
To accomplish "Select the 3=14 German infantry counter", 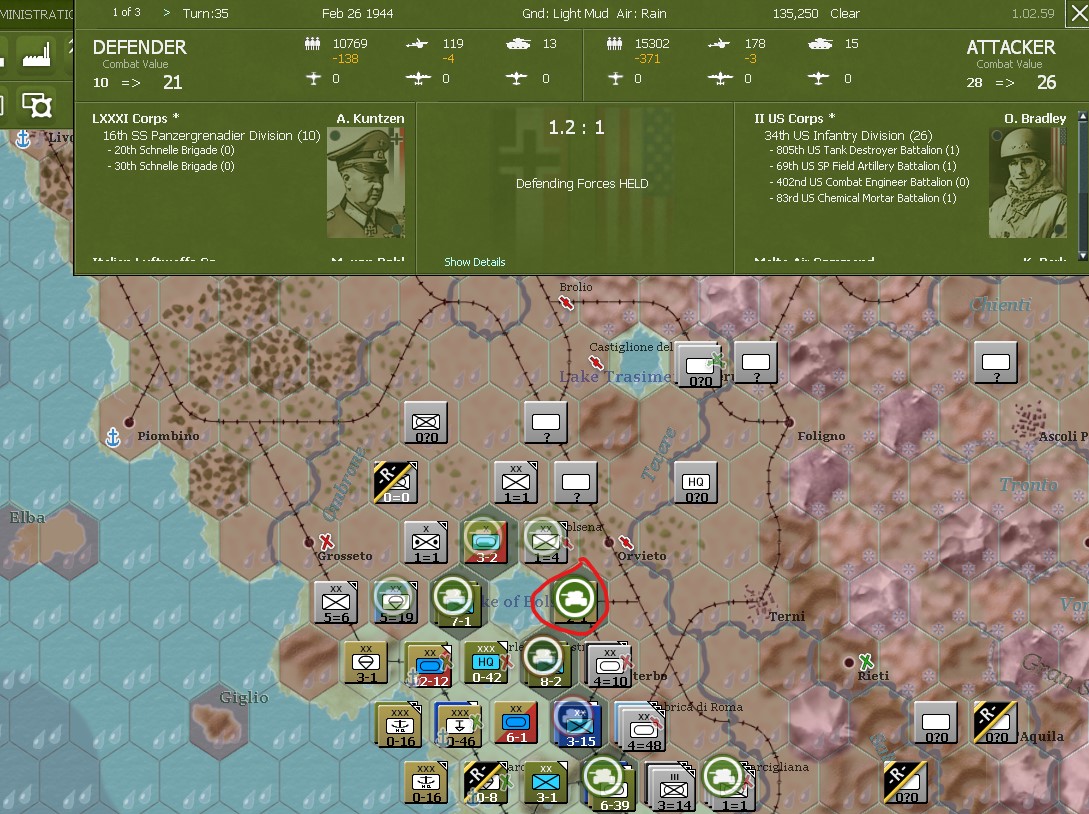I will coord(672,787).
